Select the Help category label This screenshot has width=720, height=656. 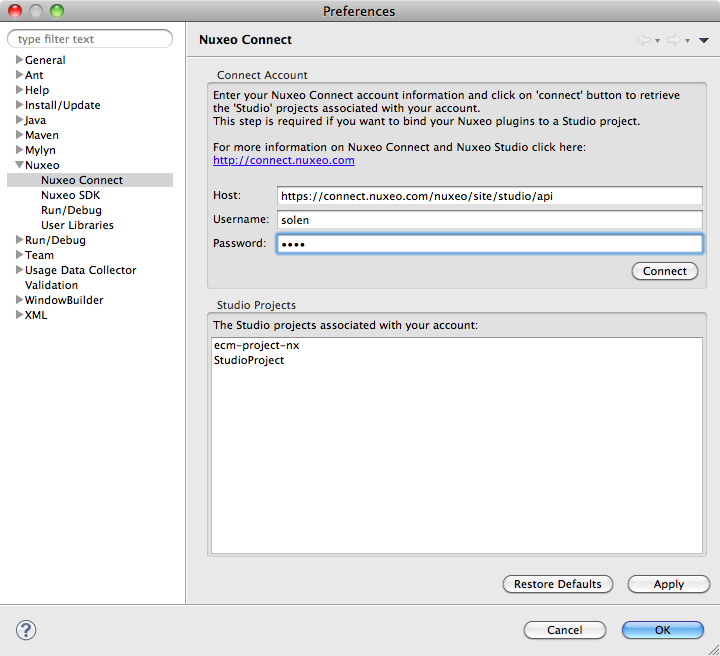(37, 90)
